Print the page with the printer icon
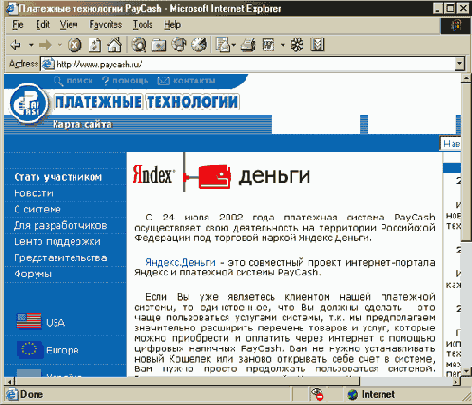 (248, 45)
